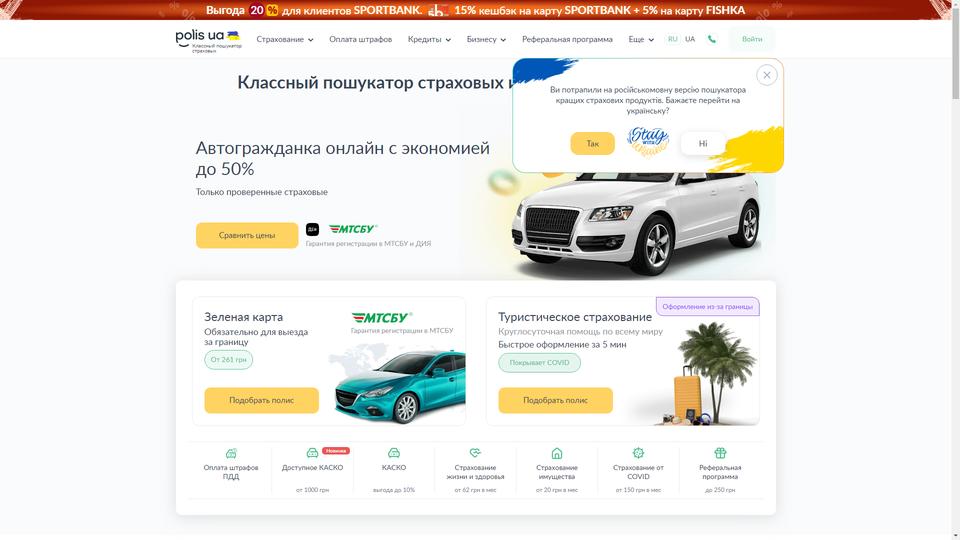This screenshot has height=540, width=960.
Task: Click the green phone icon in header
Action: [711, 39]
